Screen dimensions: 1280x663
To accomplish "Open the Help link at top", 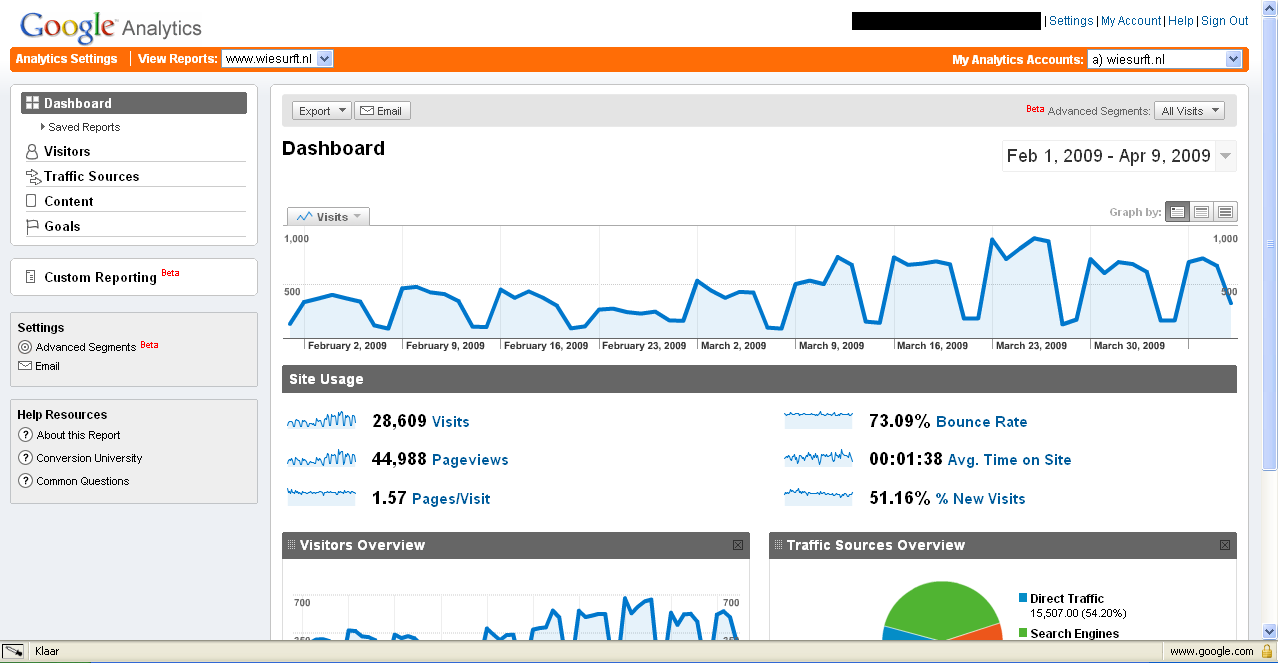I will [x=1181, y=21].
